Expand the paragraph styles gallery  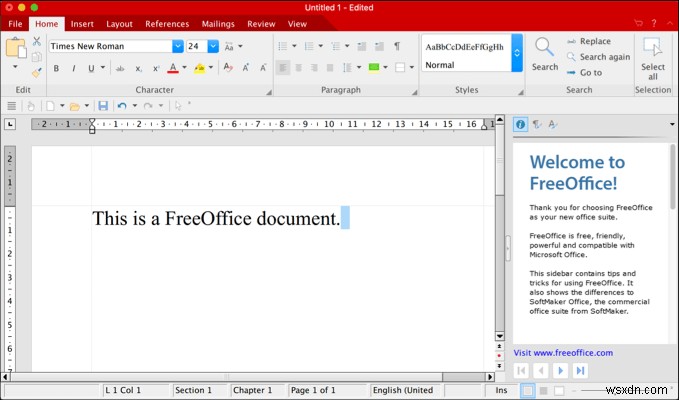[517, 53]
